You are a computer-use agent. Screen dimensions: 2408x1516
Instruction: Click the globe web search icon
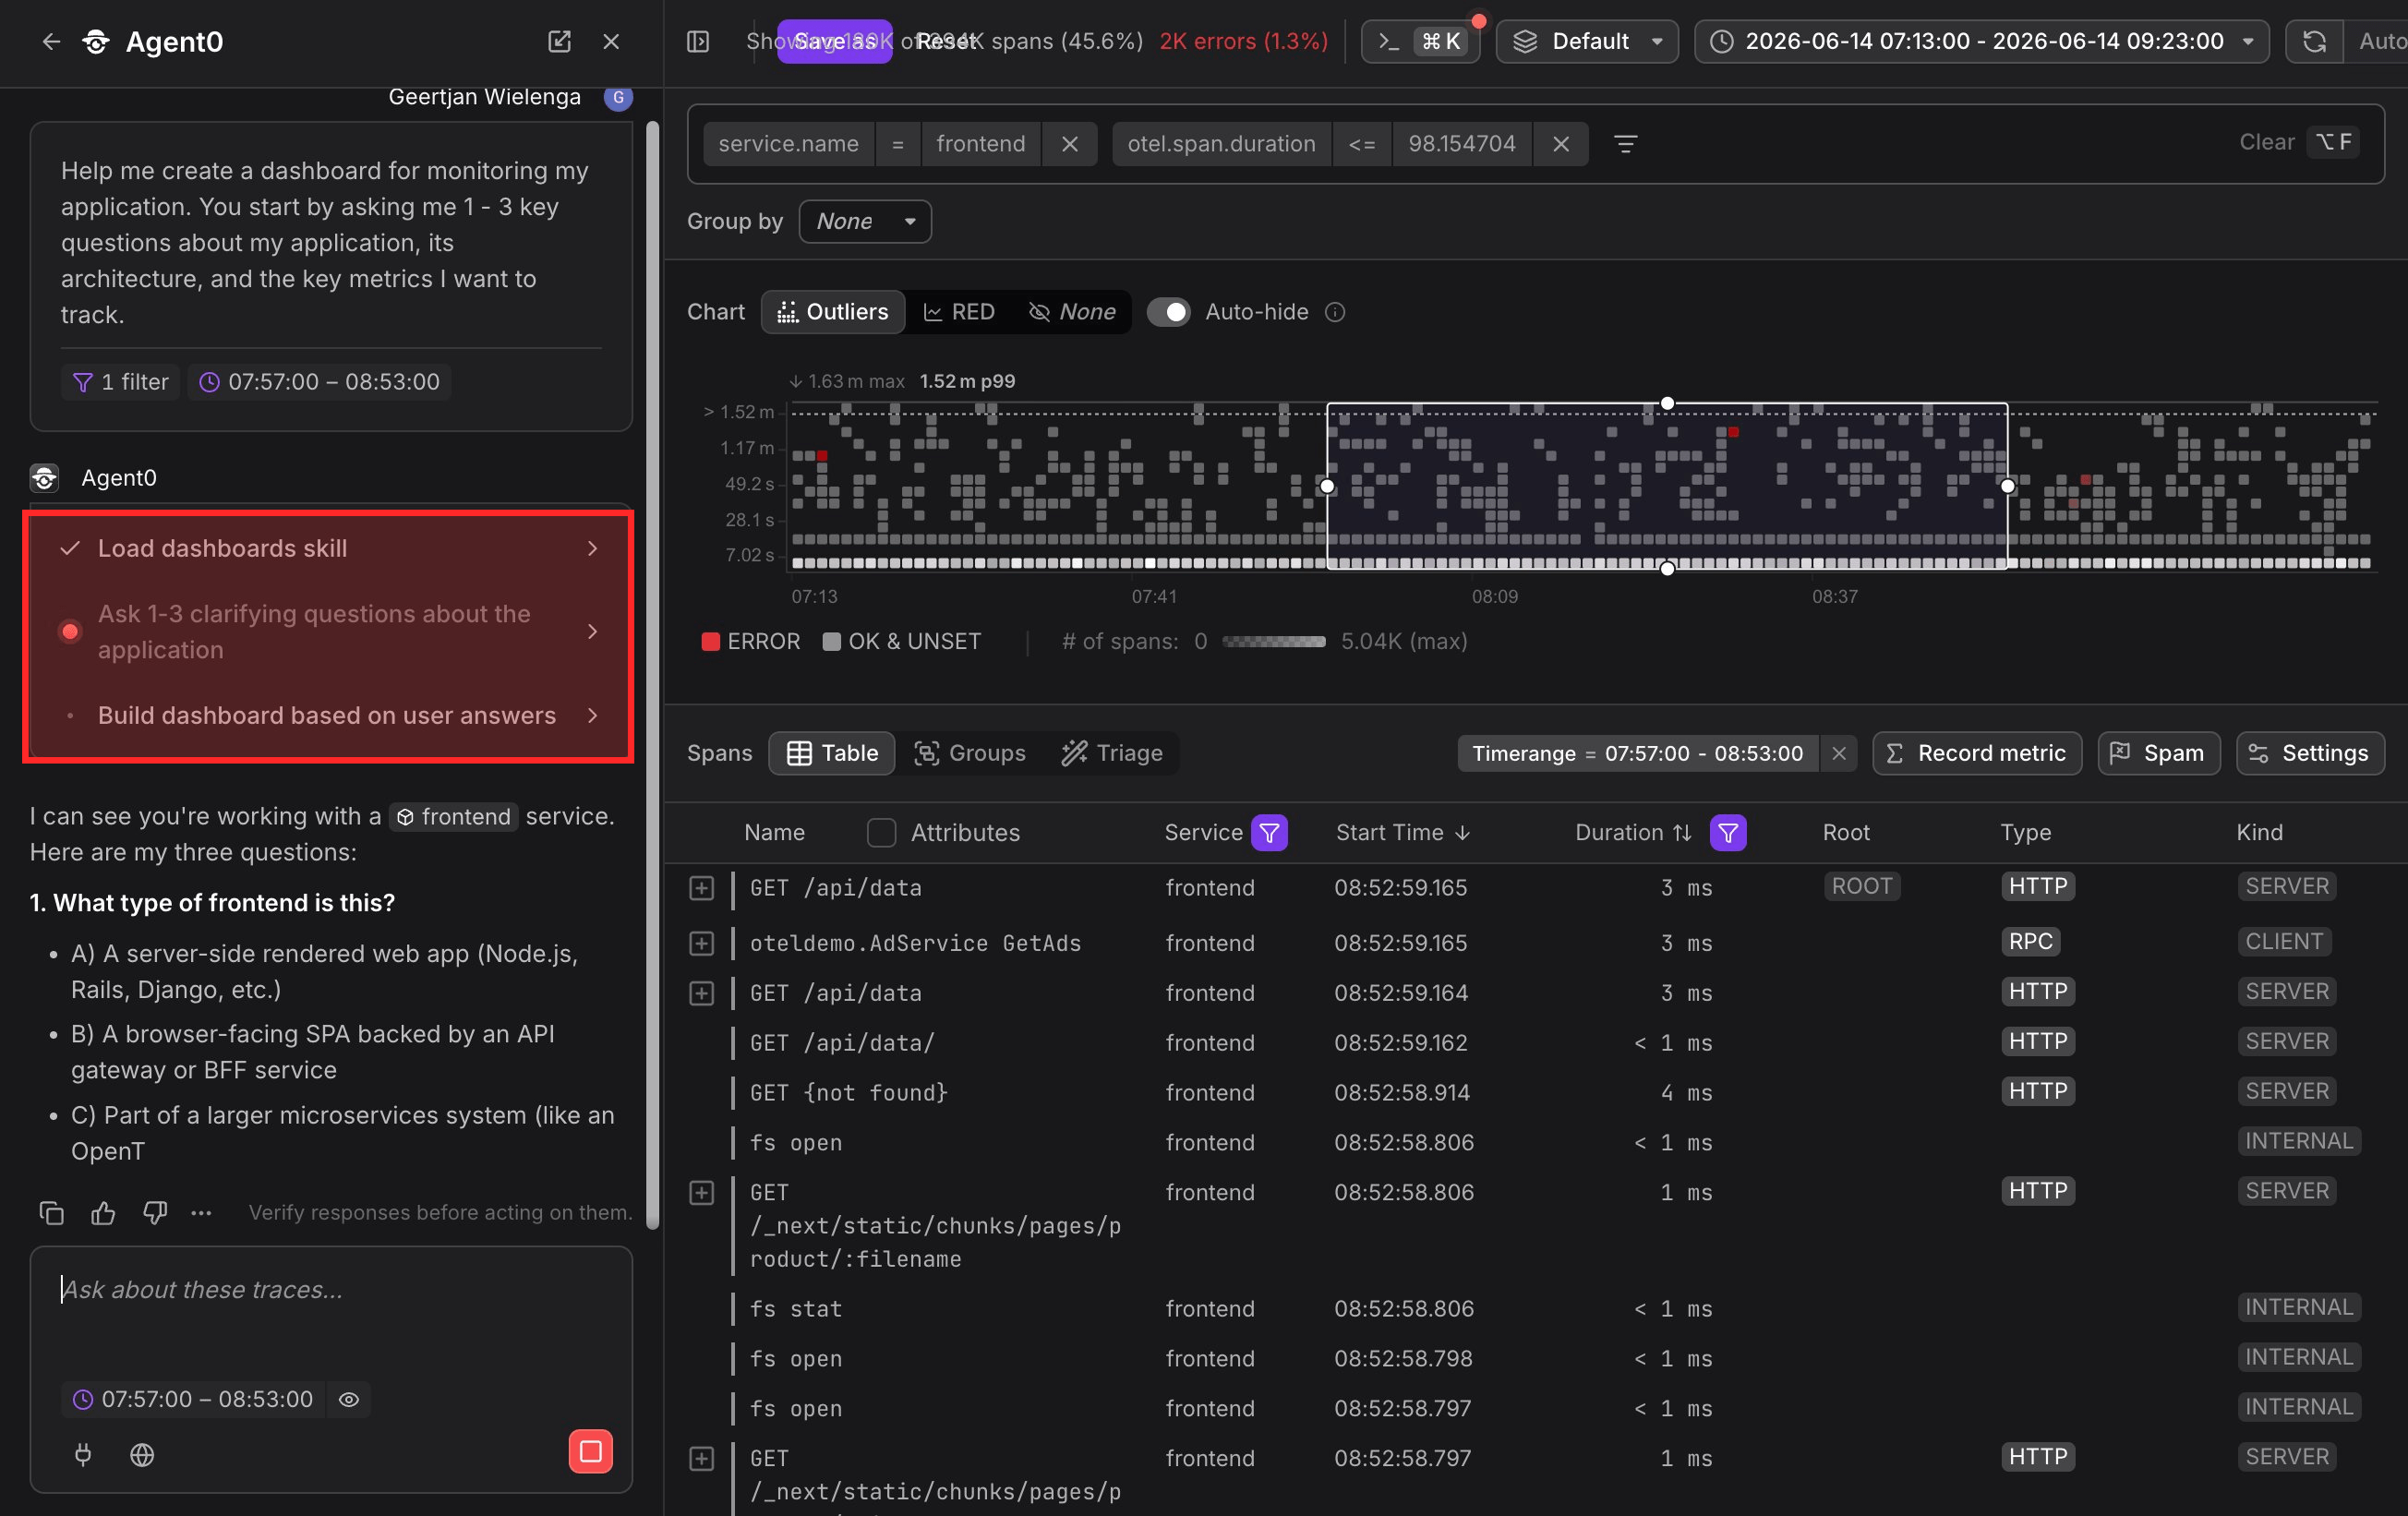click(x=142, y=1455)
